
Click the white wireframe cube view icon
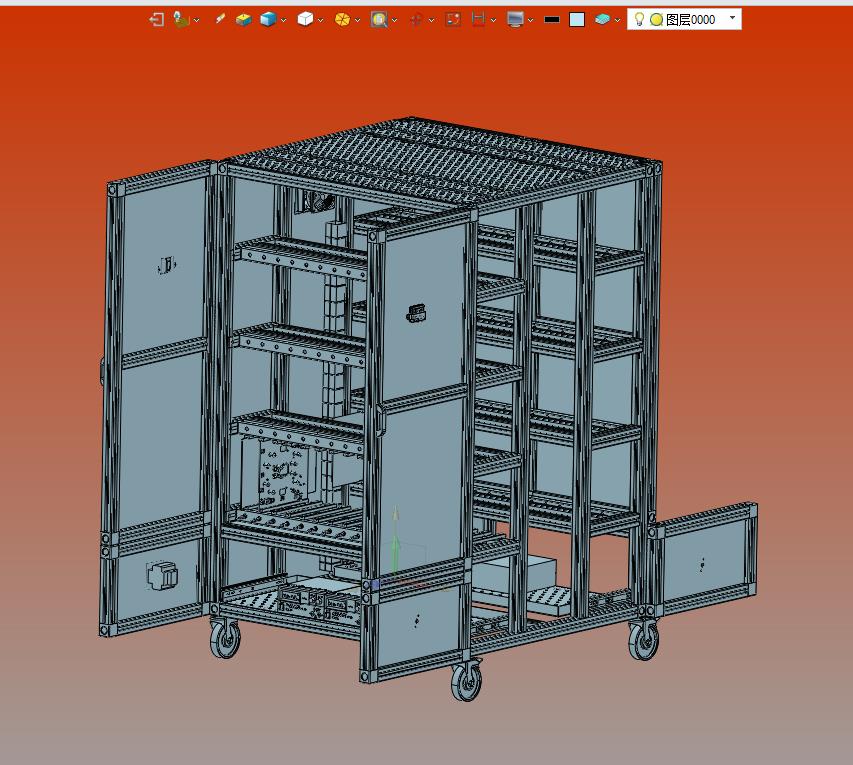tap(305, 19)
